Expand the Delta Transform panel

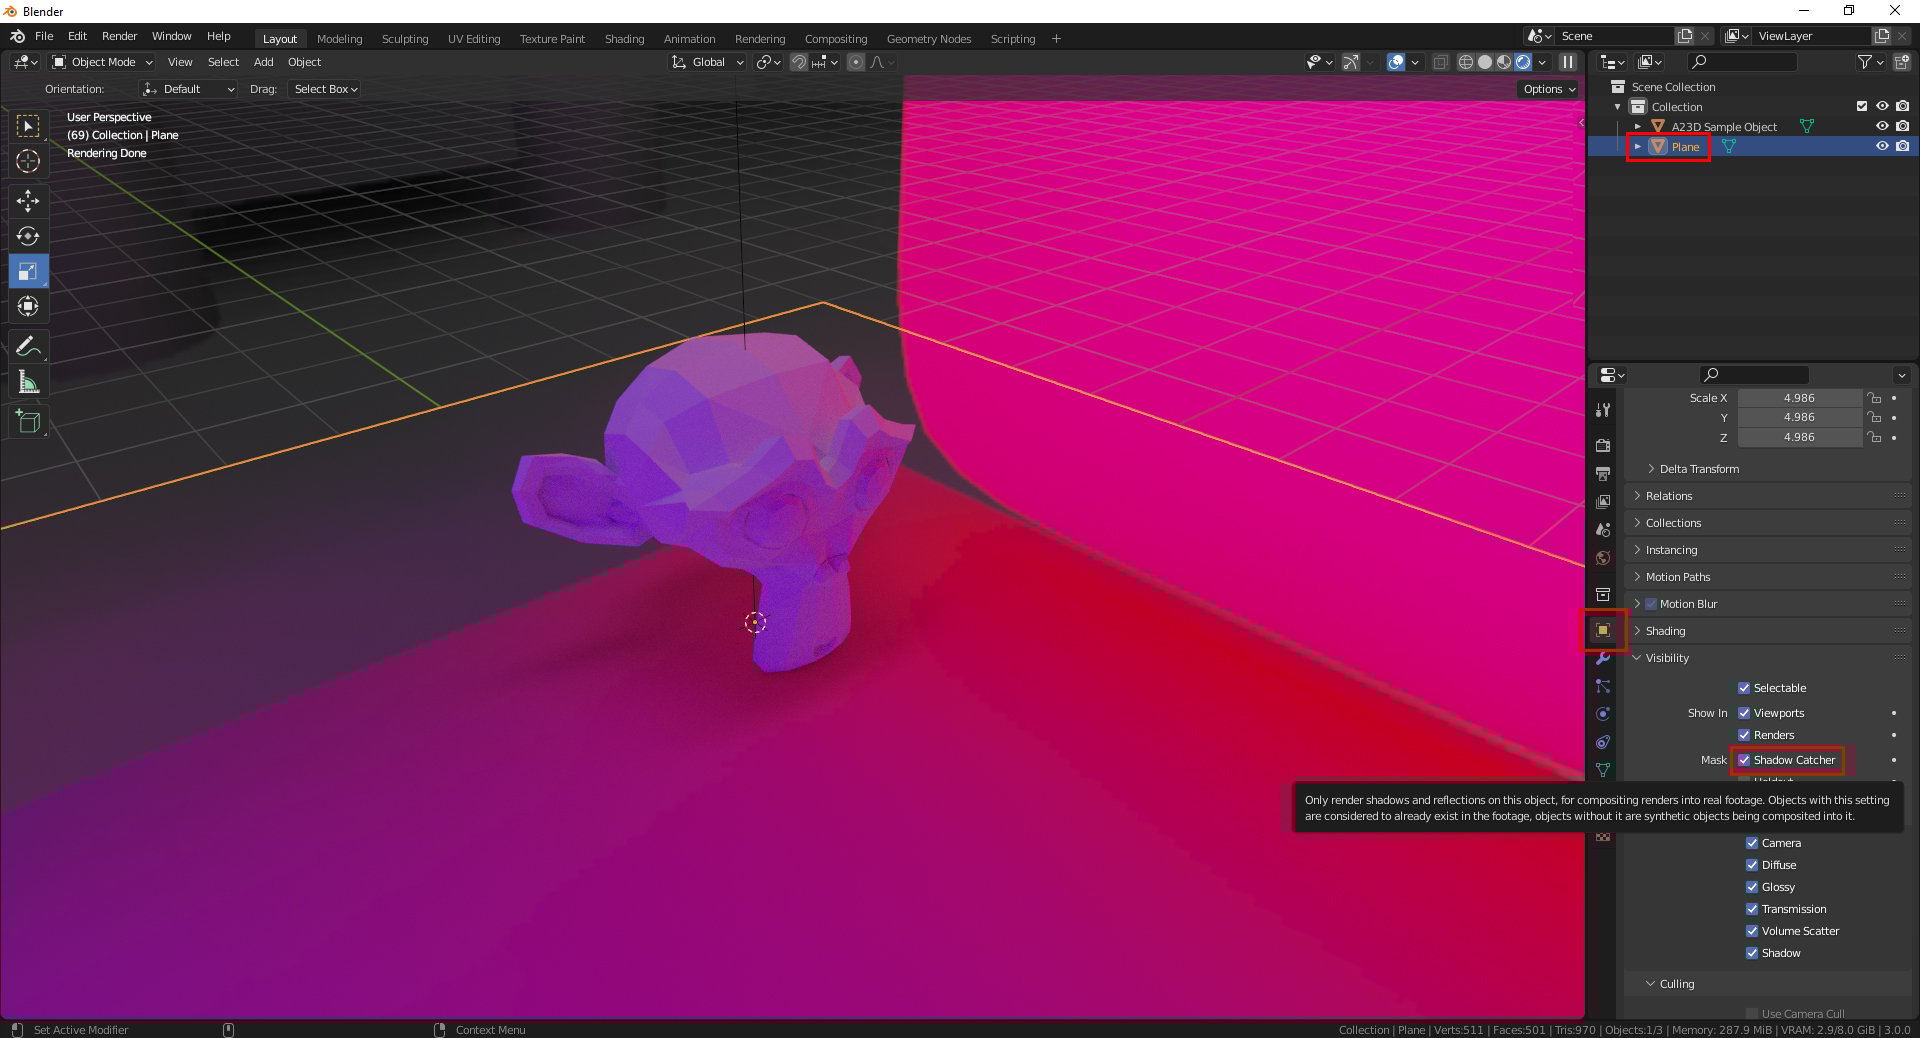click(x=1699, y=469)
